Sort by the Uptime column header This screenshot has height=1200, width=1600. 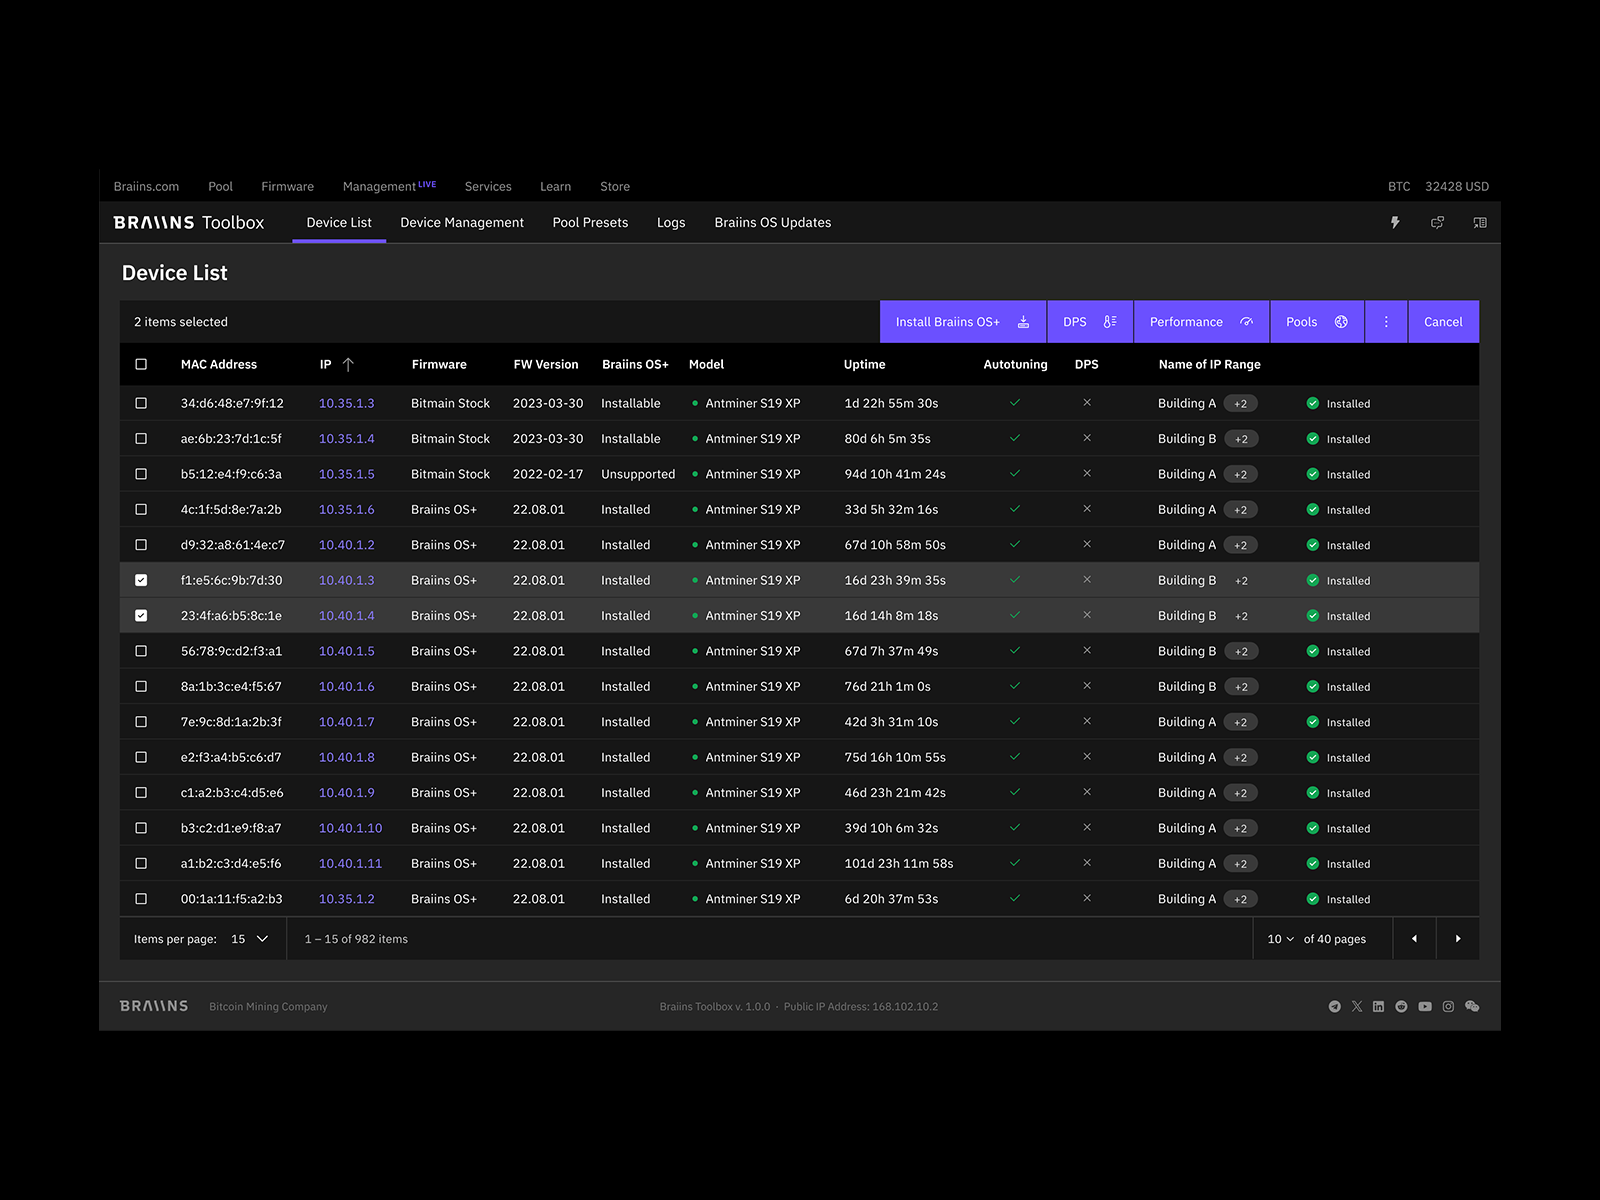pyautogui.click(x=865, y=365)
